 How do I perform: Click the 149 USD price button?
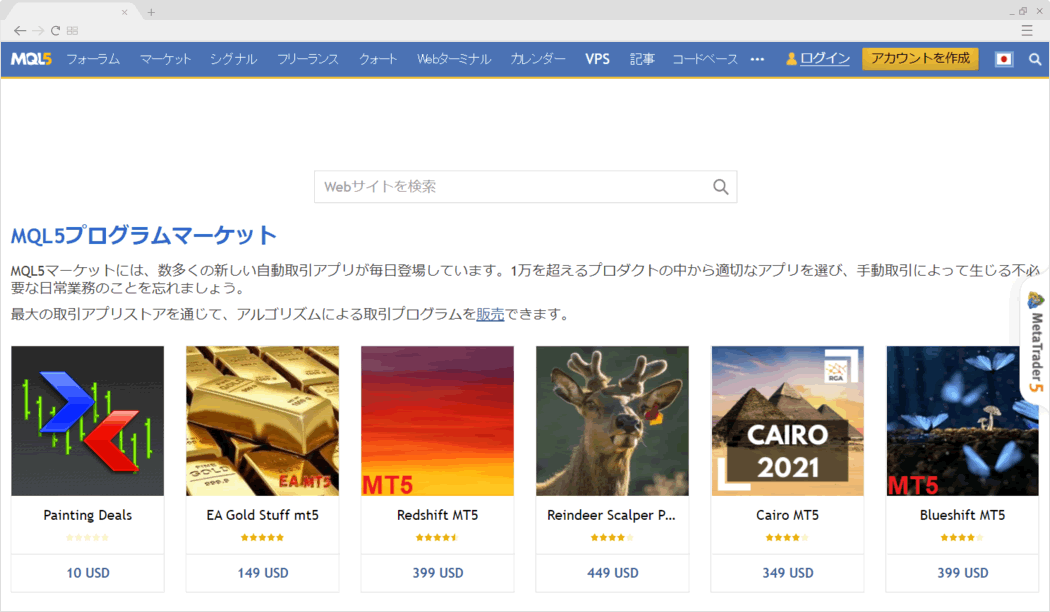pyautogui.click(x=262, y=573)
